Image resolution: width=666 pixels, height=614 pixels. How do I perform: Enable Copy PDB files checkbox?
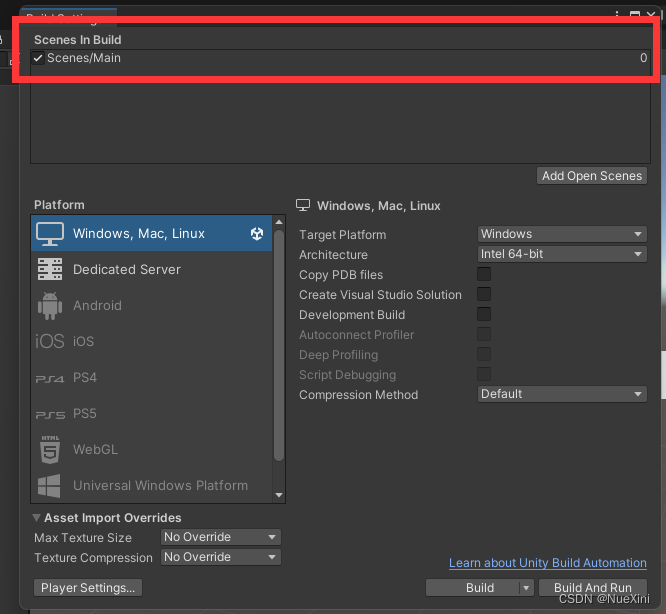coord(484,274)
